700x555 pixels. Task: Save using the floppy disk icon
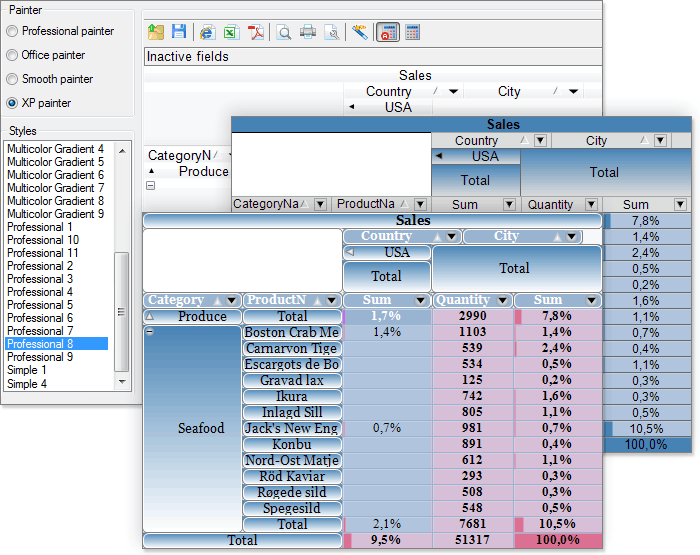179,32
